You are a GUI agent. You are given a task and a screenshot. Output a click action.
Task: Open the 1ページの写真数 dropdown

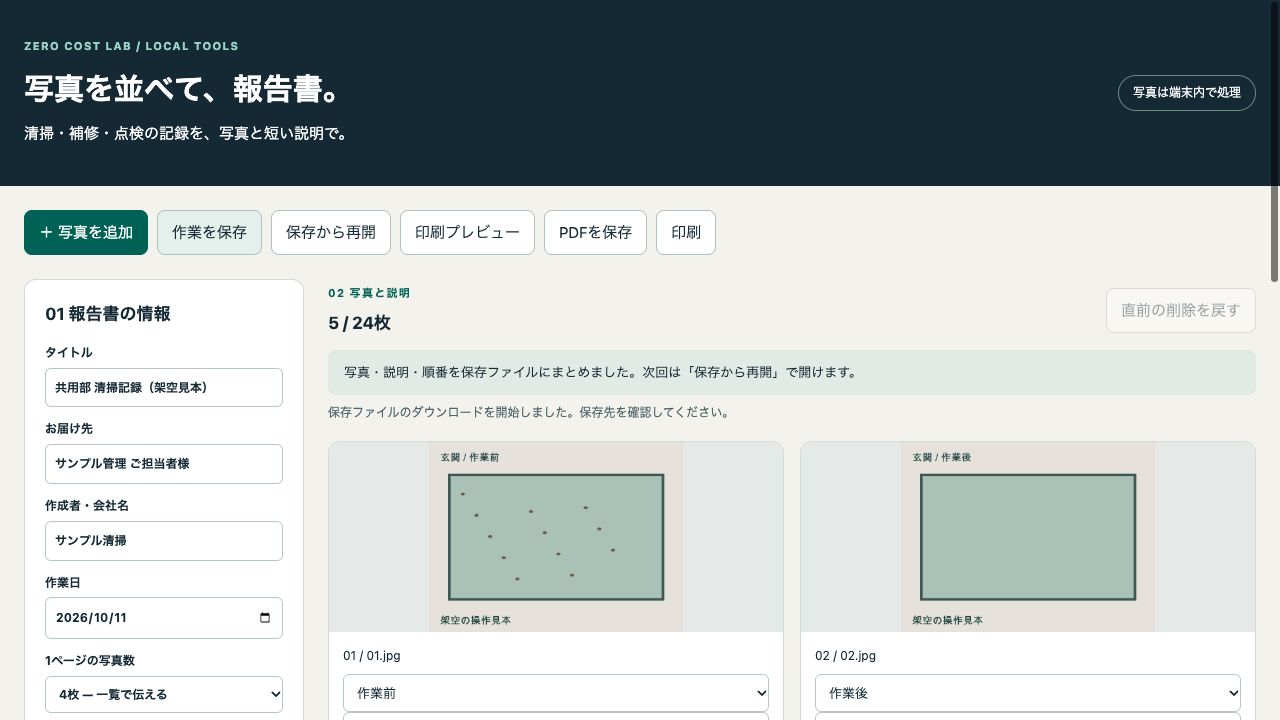pyautogui.click(x=164, y=694)
